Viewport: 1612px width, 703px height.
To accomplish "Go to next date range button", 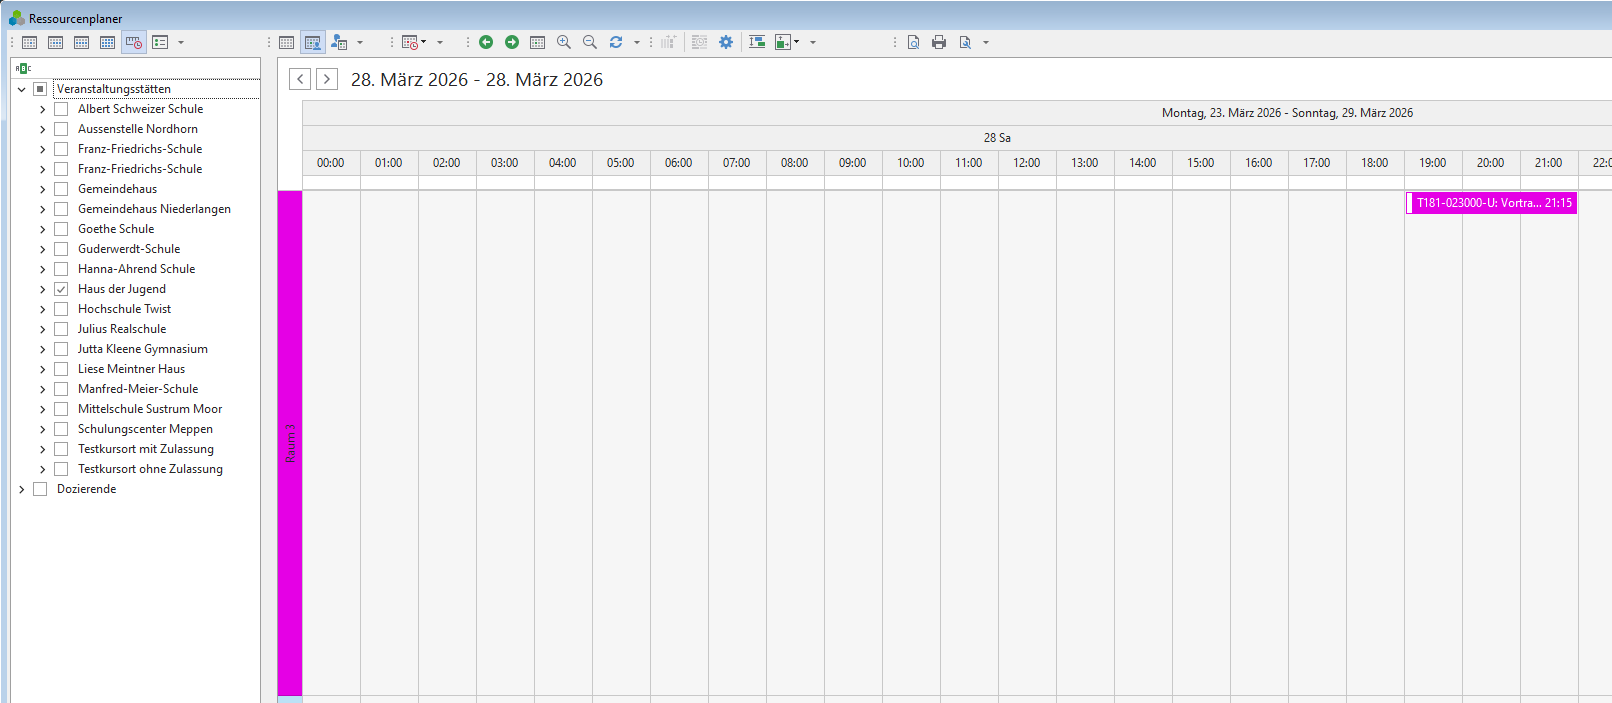I will tap(327, 79).
